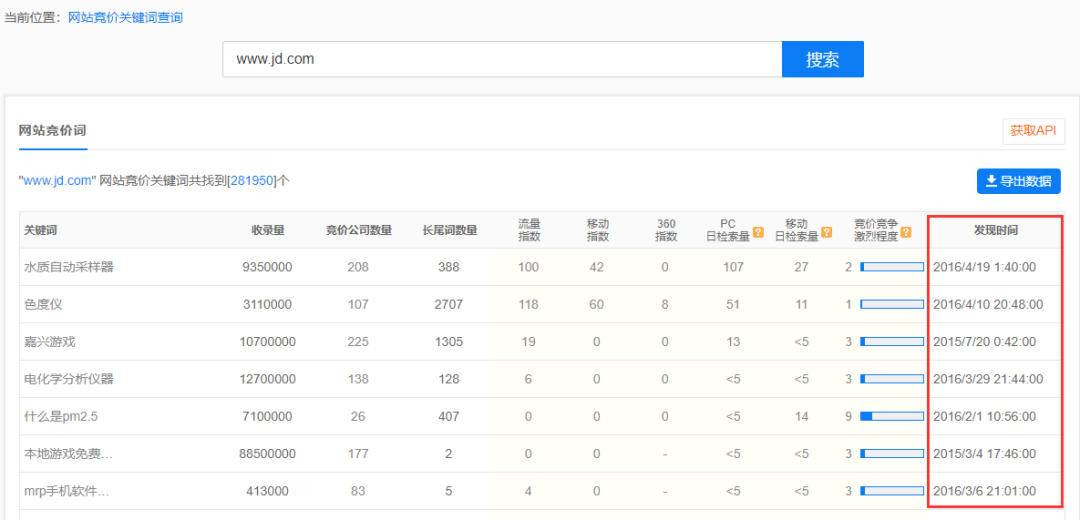The width and height of the screenshot is (1080, 520).
Task: Click discovery time 2015/7/20 0:42:00
Action: click(984, 342)
